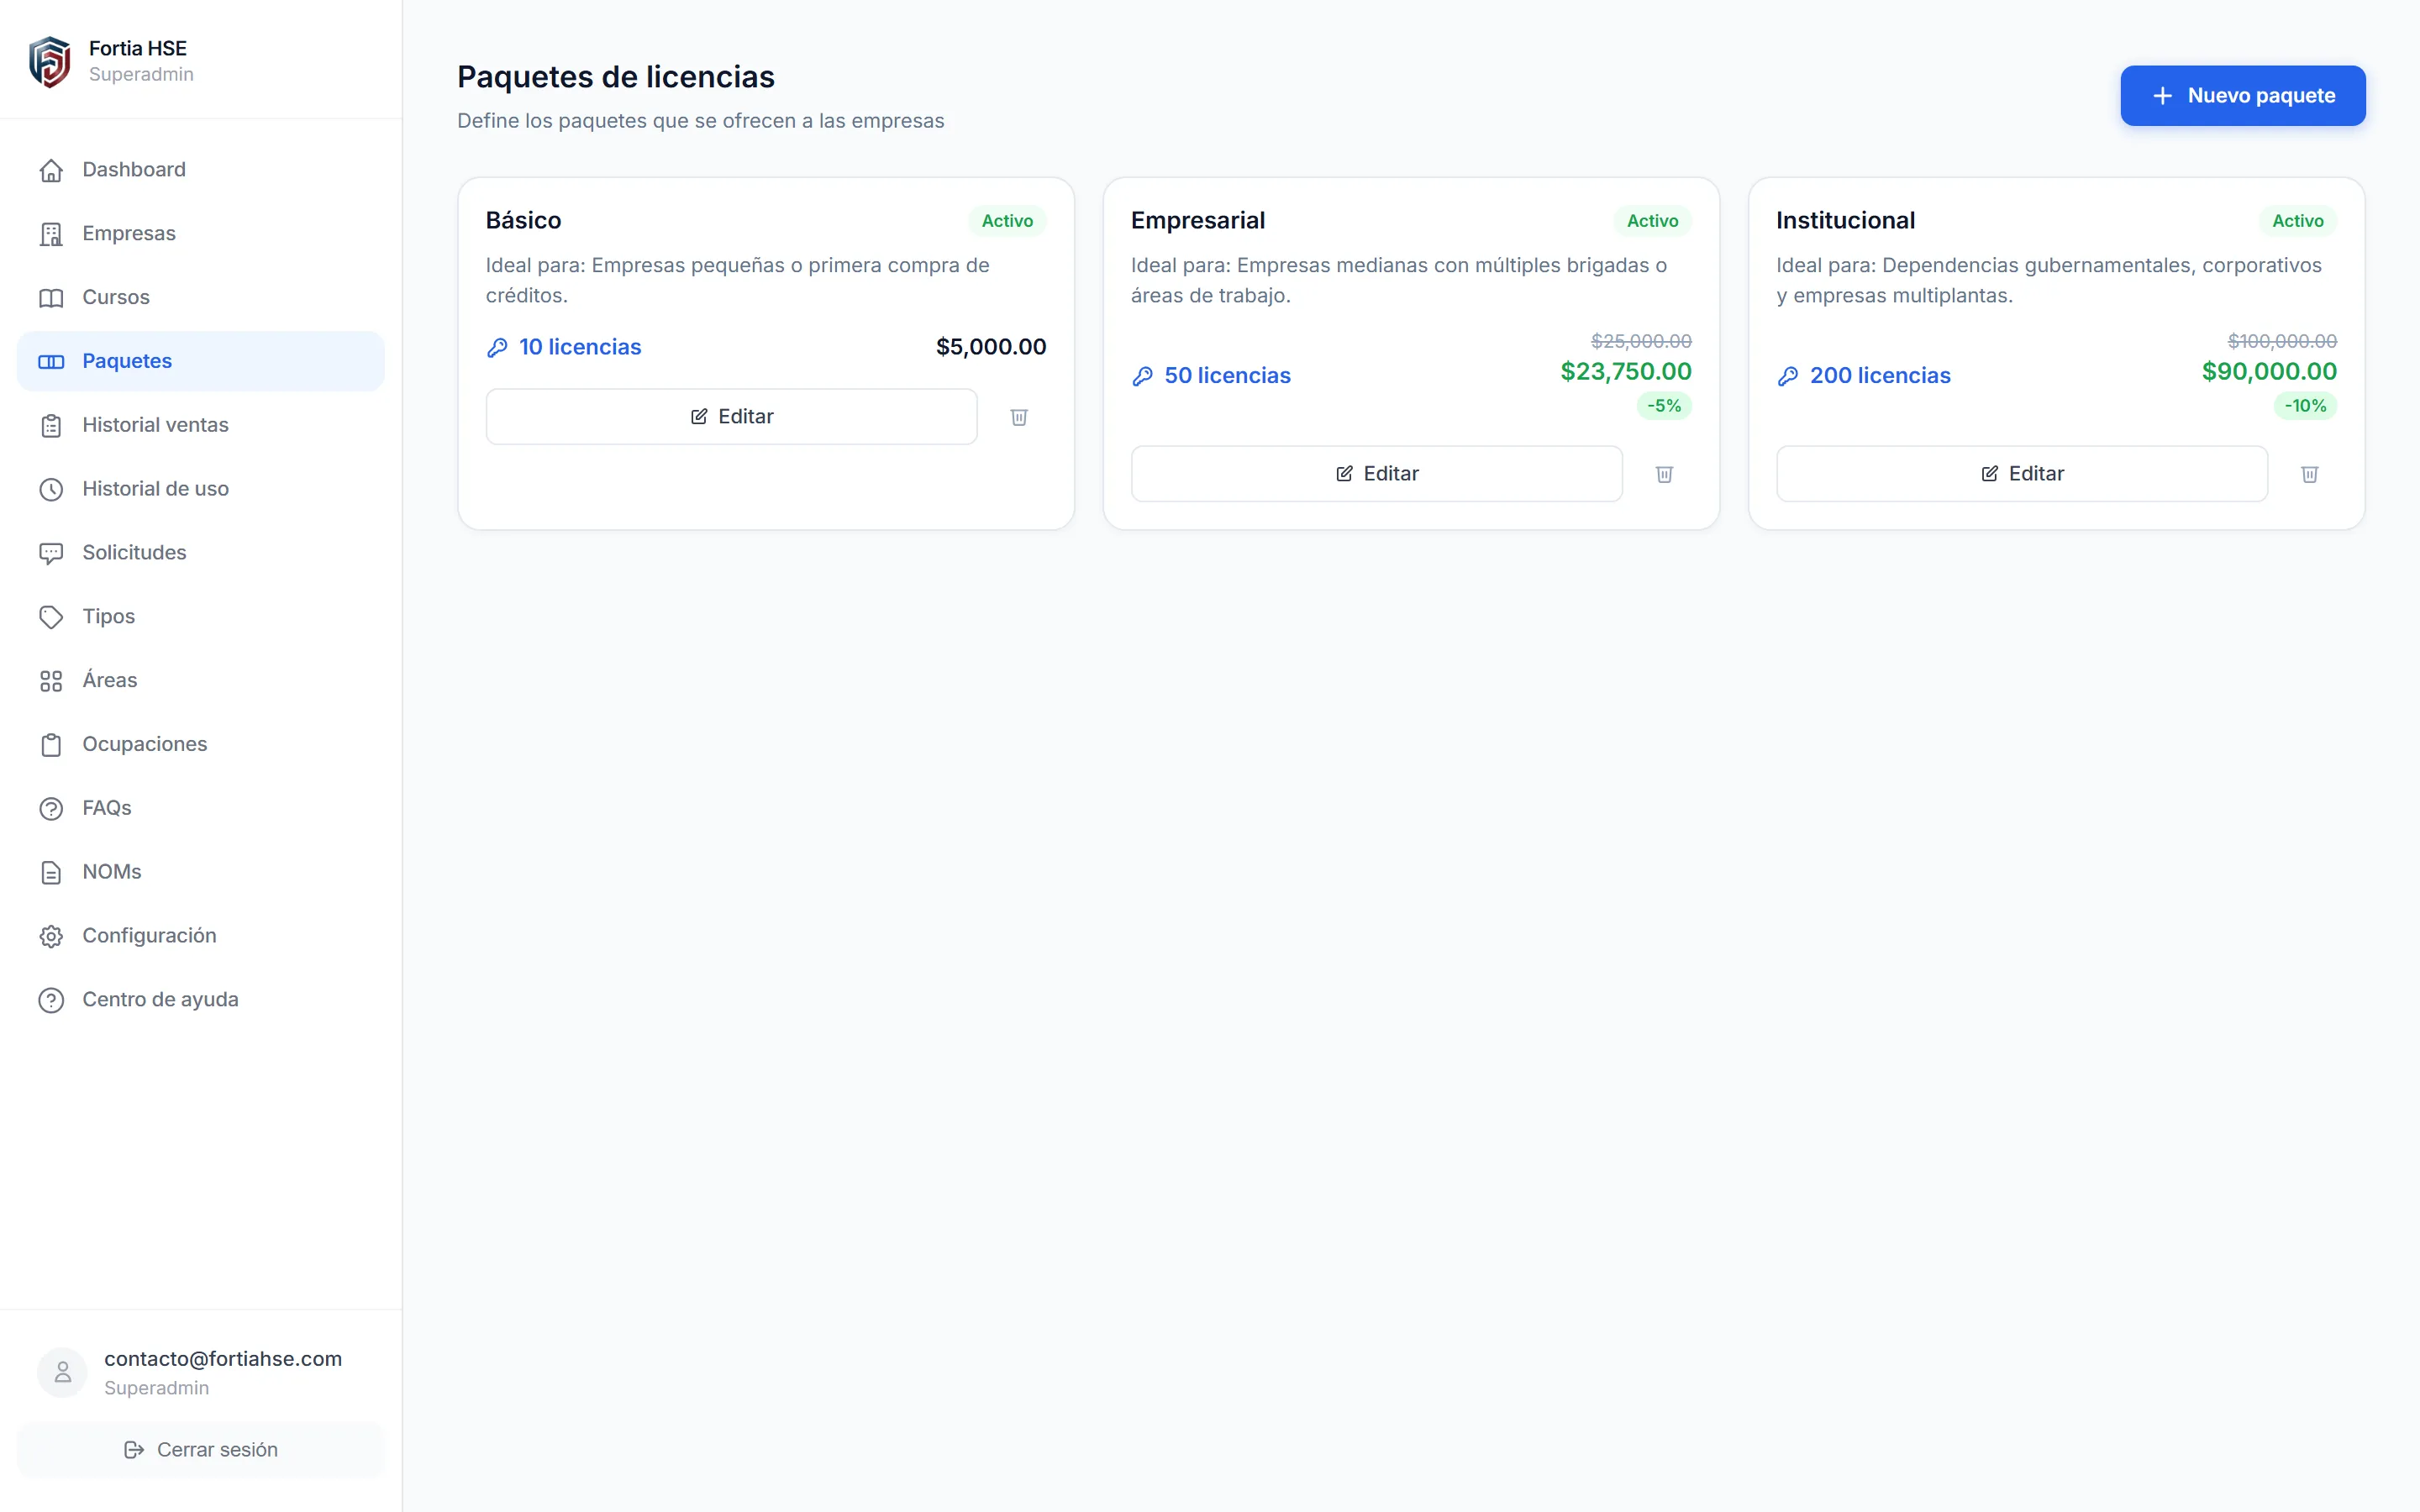
Task: Click the key icon beside 50 licencias
Action: [x=1142, y=376]
